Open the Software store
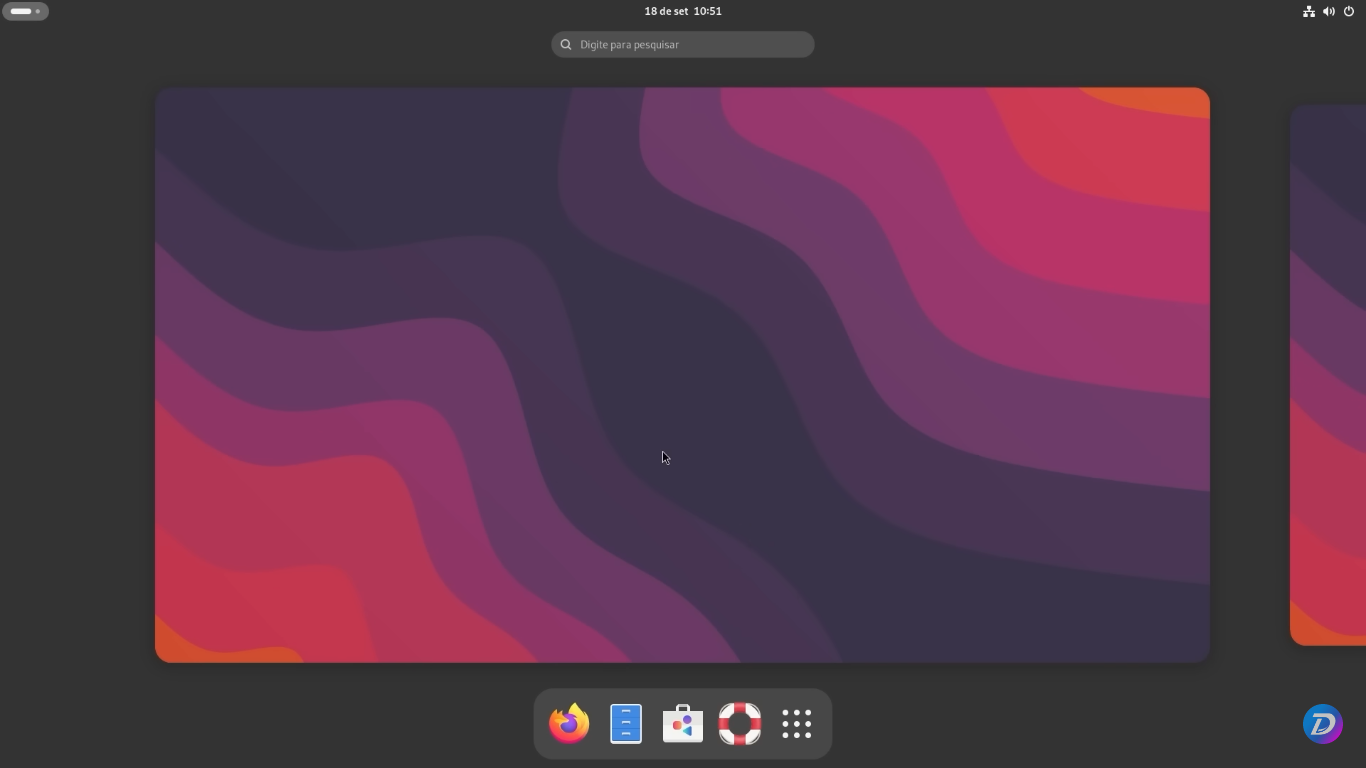Image resolution: width=1366 pixels, height=768 pixels. tap(682, 723)
